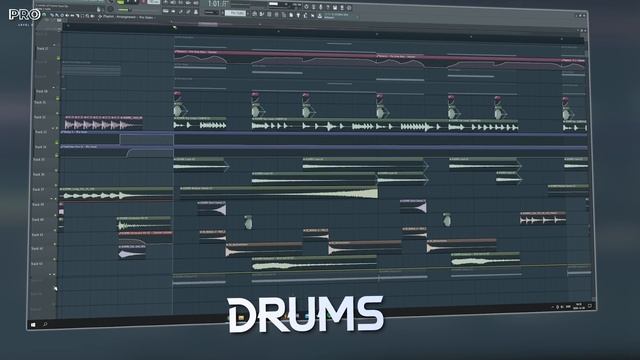640x360 pixels.
Task: Select first impact clip on Track 41
Action: pos(264,249)
